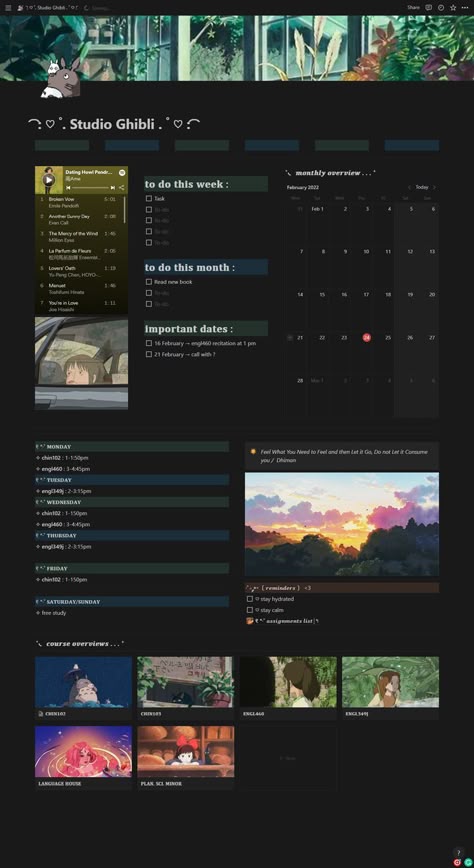Open the CHIN103 course card
The image size is (474, 868).
pyautogui.click(x=186, y=688)
